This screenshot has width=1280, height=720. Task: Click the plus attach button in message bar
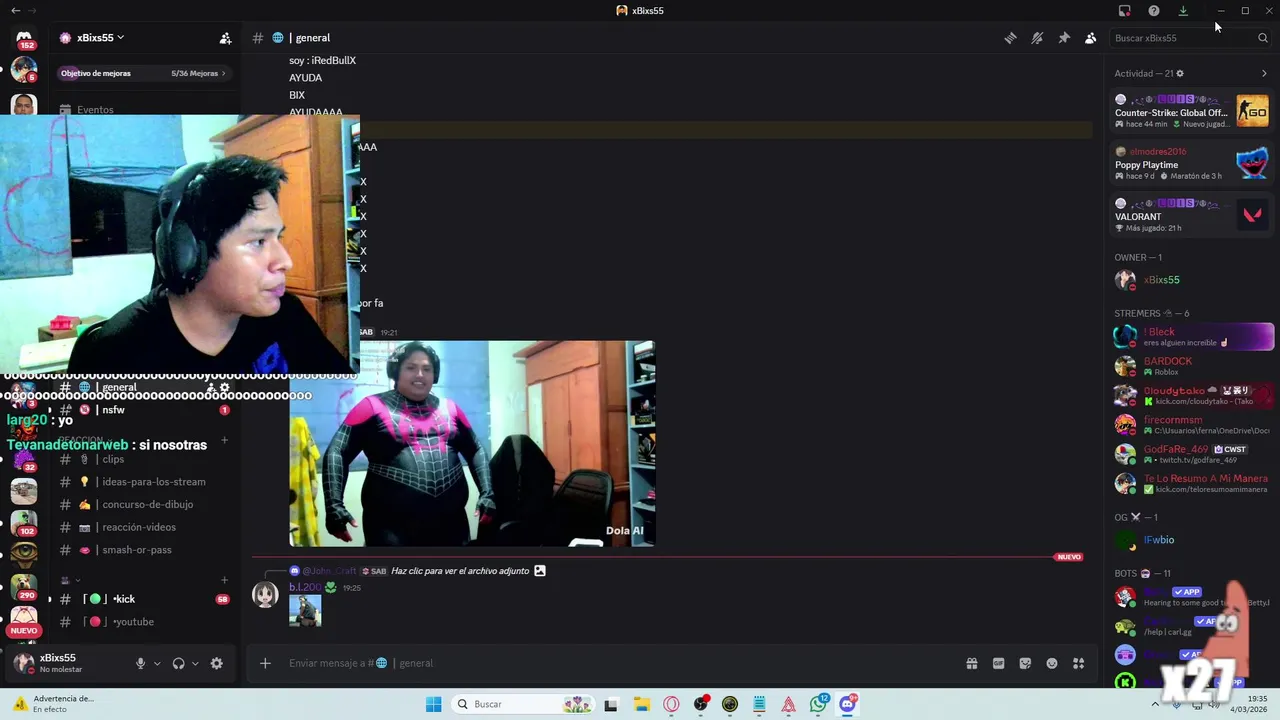(x=265, y=663)
